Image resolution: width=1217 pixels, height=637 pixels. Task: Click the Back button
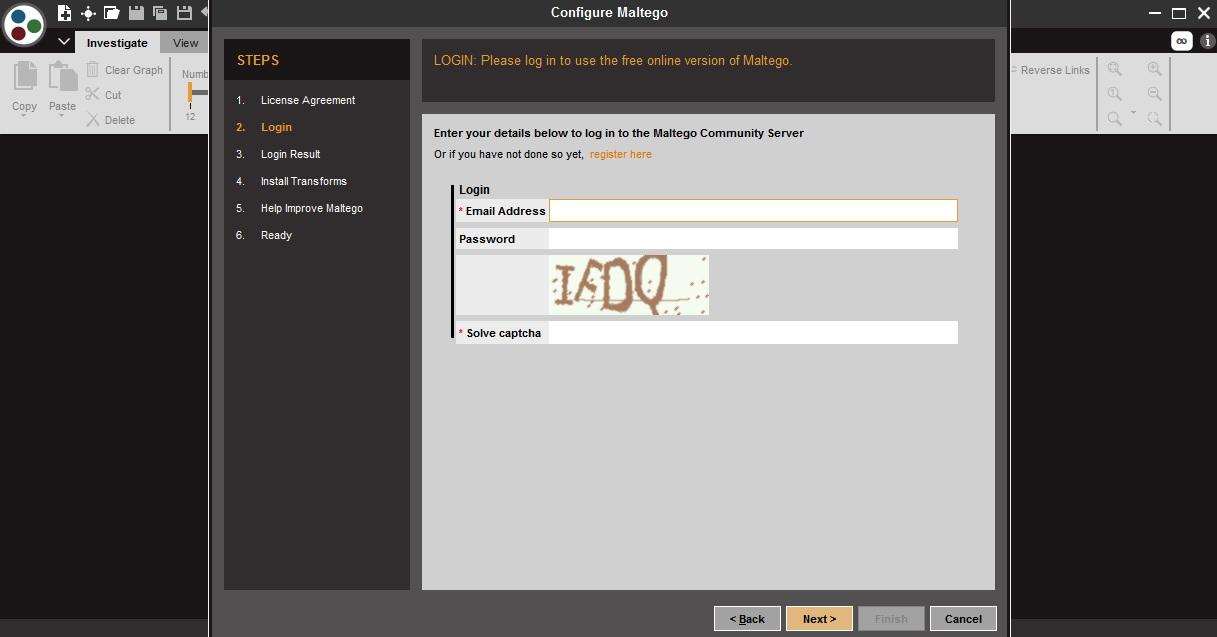[x=747, y=619]
